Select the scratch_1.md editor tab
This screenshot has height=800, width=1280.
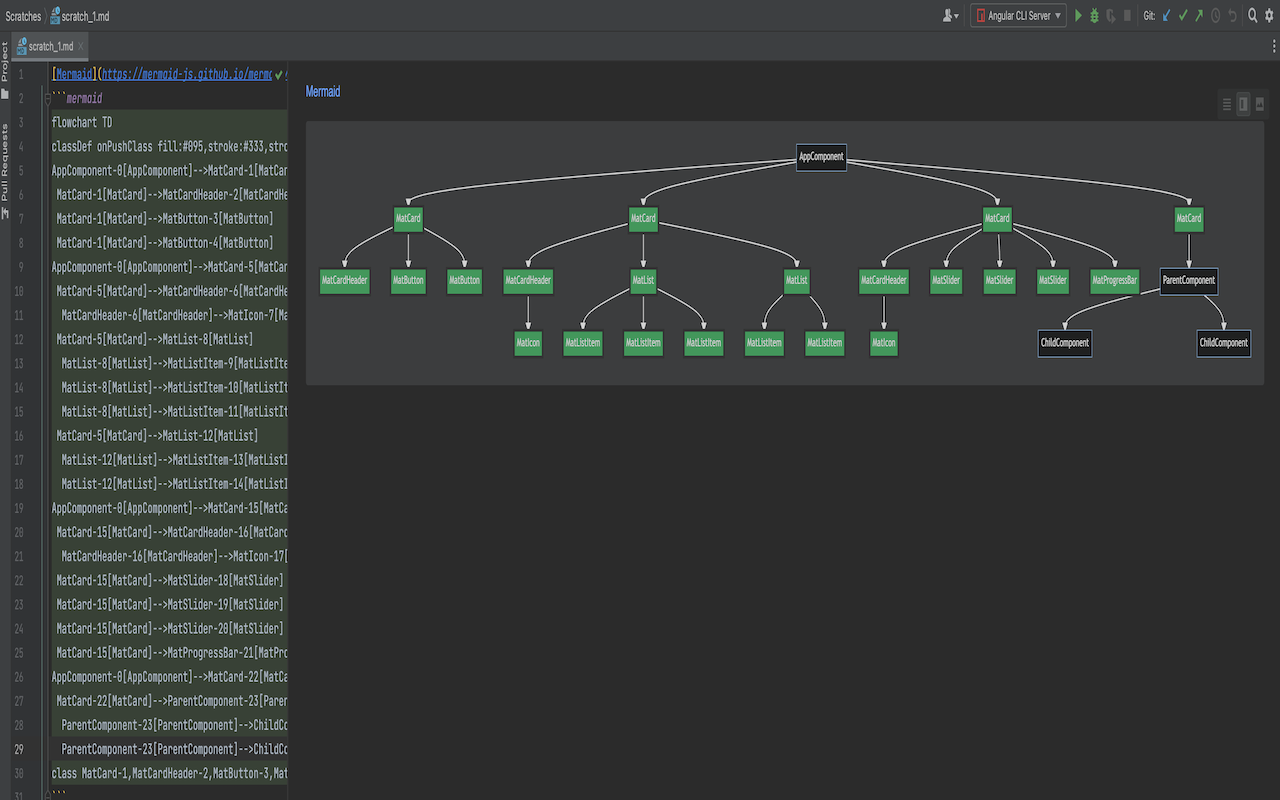(x=50, y=47)
